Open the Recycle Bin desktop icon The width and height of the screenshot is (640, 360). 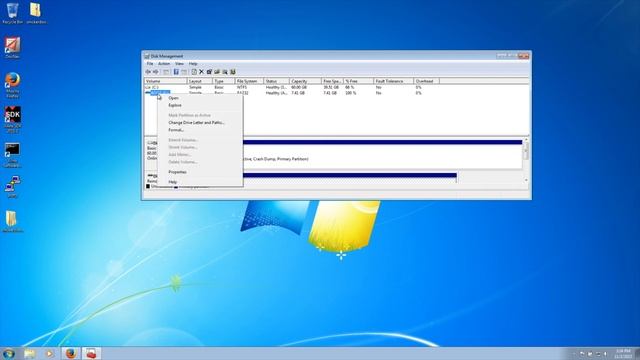coord(12,13)
